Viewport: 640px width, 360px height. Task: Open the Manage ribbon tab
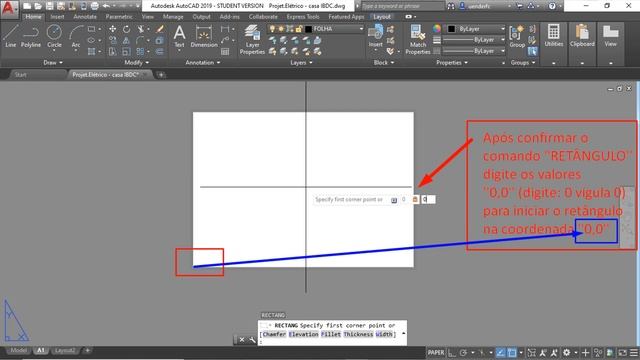coord(173,17)
